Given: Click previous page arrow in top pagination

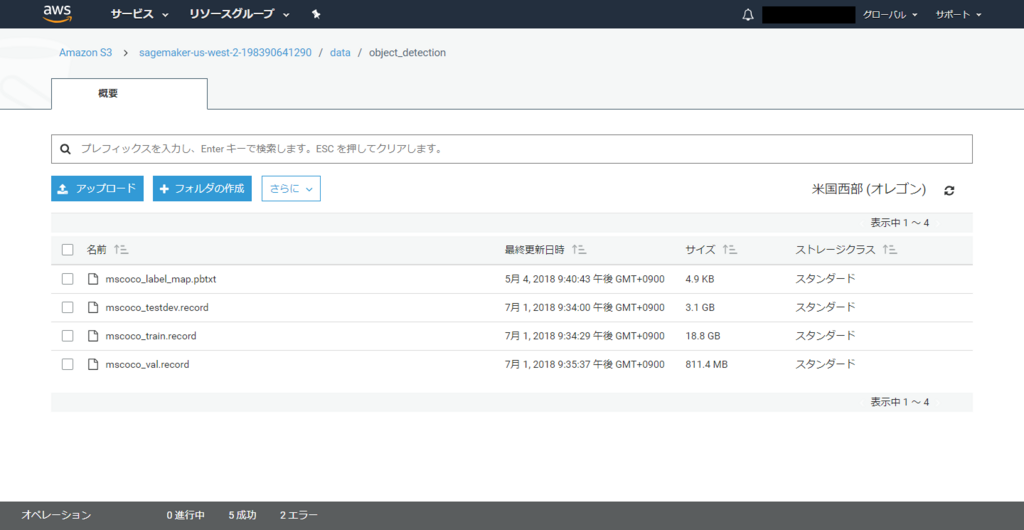Looking at the screenshot, I should 862,223.
